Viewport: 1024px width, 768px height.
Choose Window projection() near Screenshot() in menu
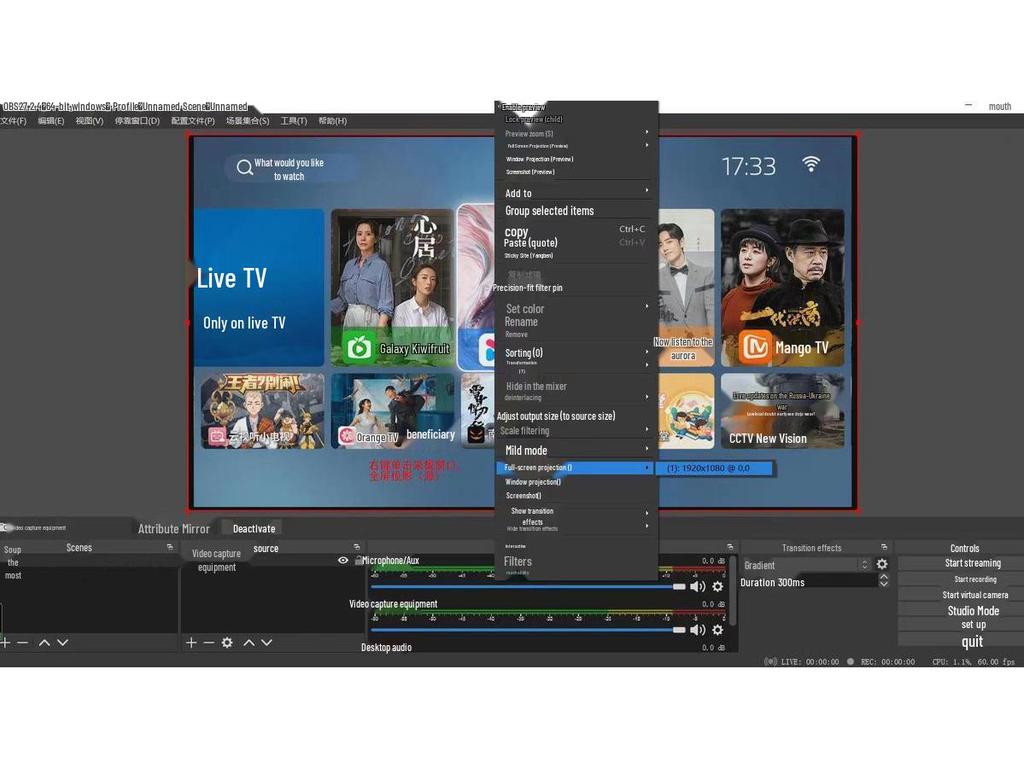[x=533, y=482]
